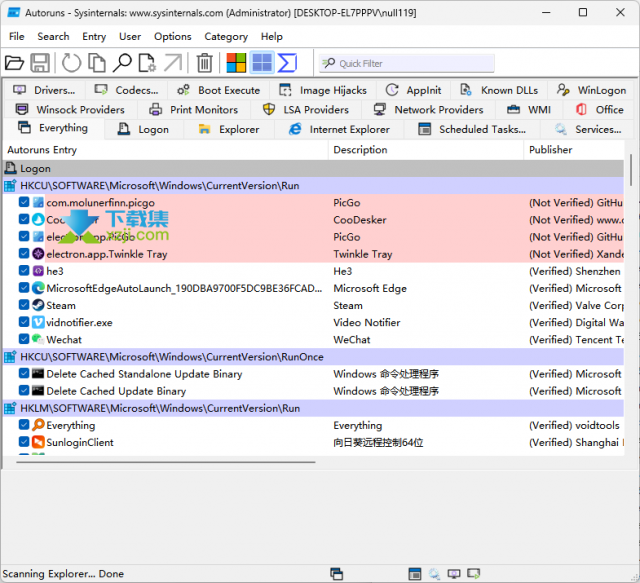The width and height of the screenshot is (640, 583).
Task: Click the Copy toolbar icon
Action: pyautogui.click(x=97, y=63)
